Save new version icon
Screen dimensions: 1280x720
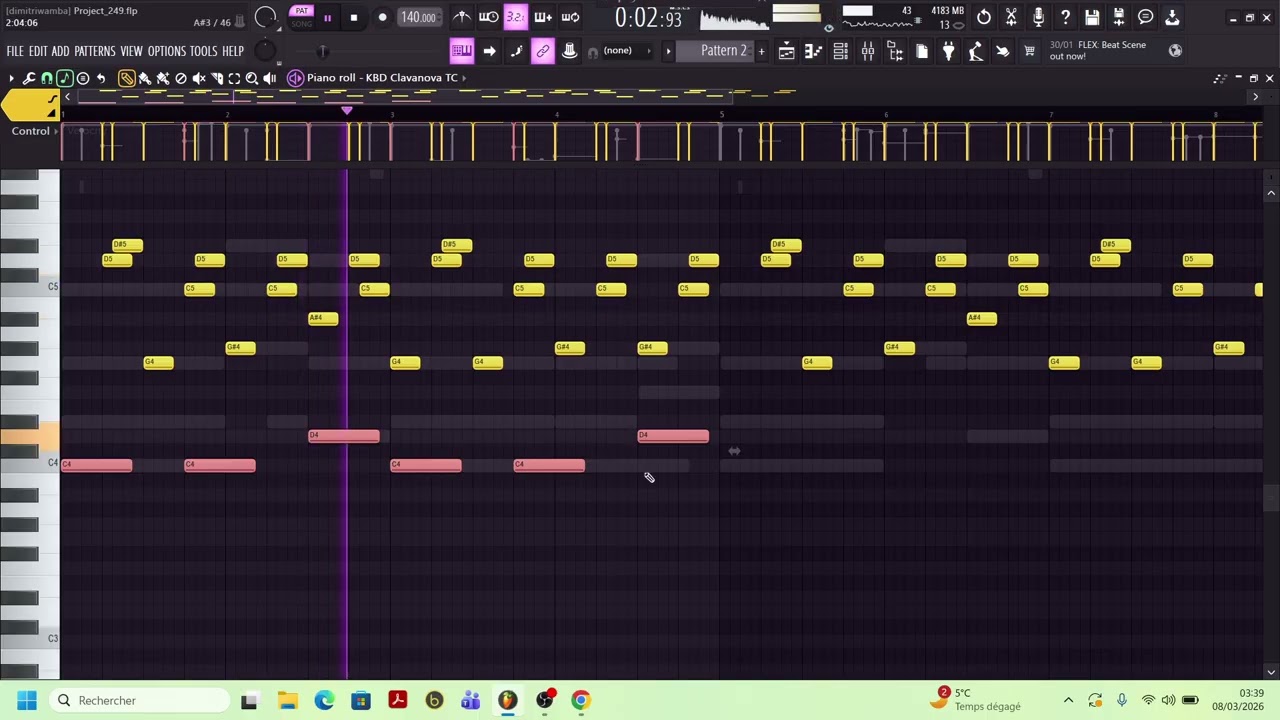1119,17
